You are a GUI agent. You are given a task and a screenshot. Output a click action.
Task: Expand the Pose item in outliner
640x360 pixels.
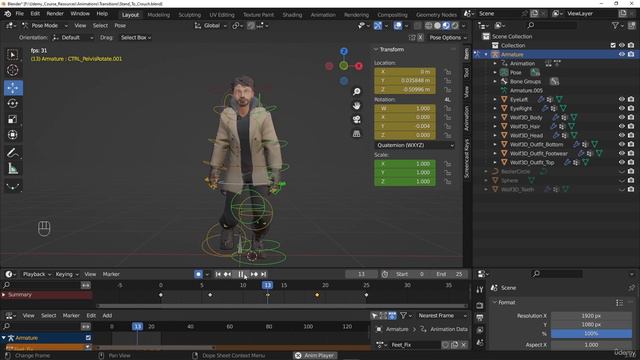coord(495,73)
